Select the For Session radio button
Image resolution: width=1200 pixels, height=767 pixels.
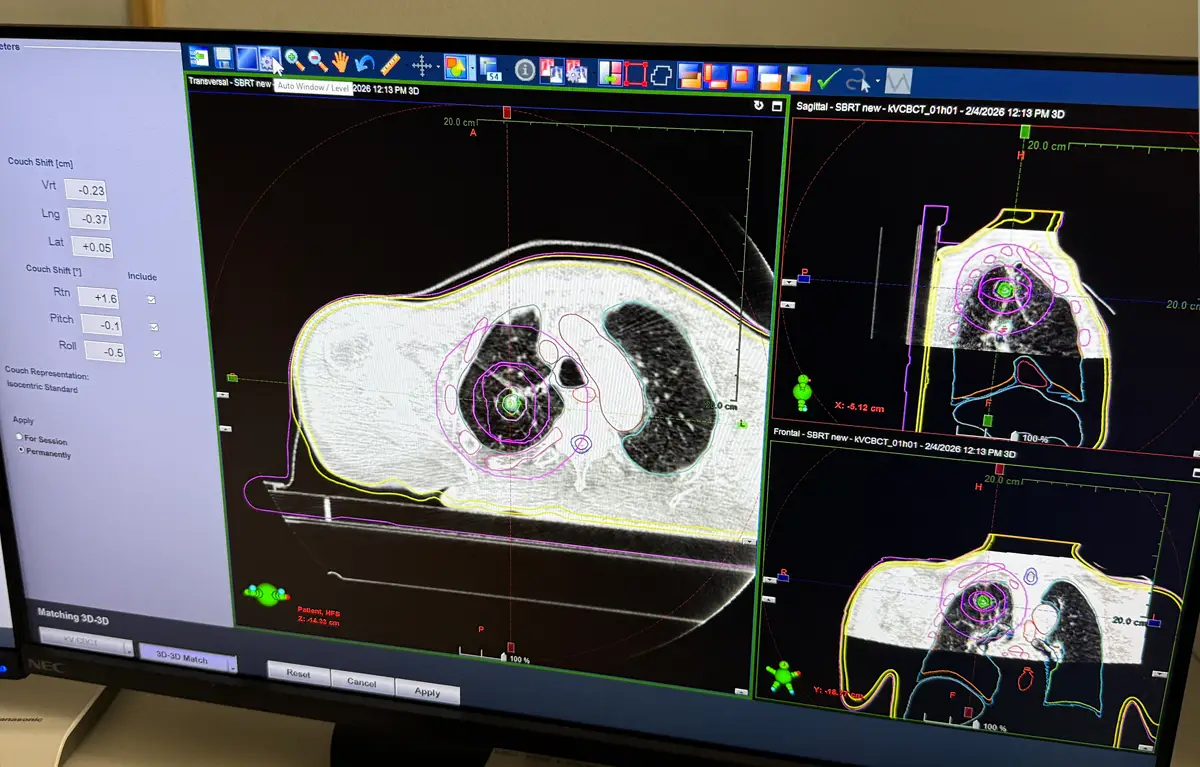pos(18,437)
